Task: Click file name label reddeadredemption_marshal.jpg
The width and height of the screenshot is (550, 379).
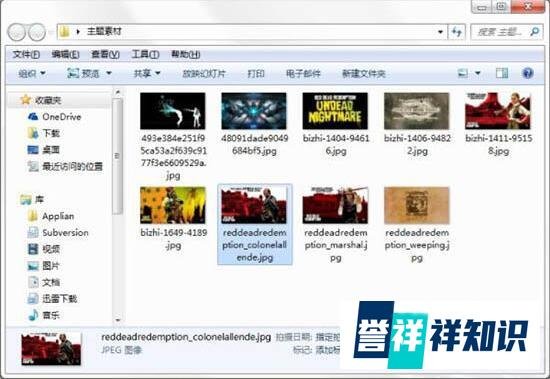Action: [x=336, y=245]
